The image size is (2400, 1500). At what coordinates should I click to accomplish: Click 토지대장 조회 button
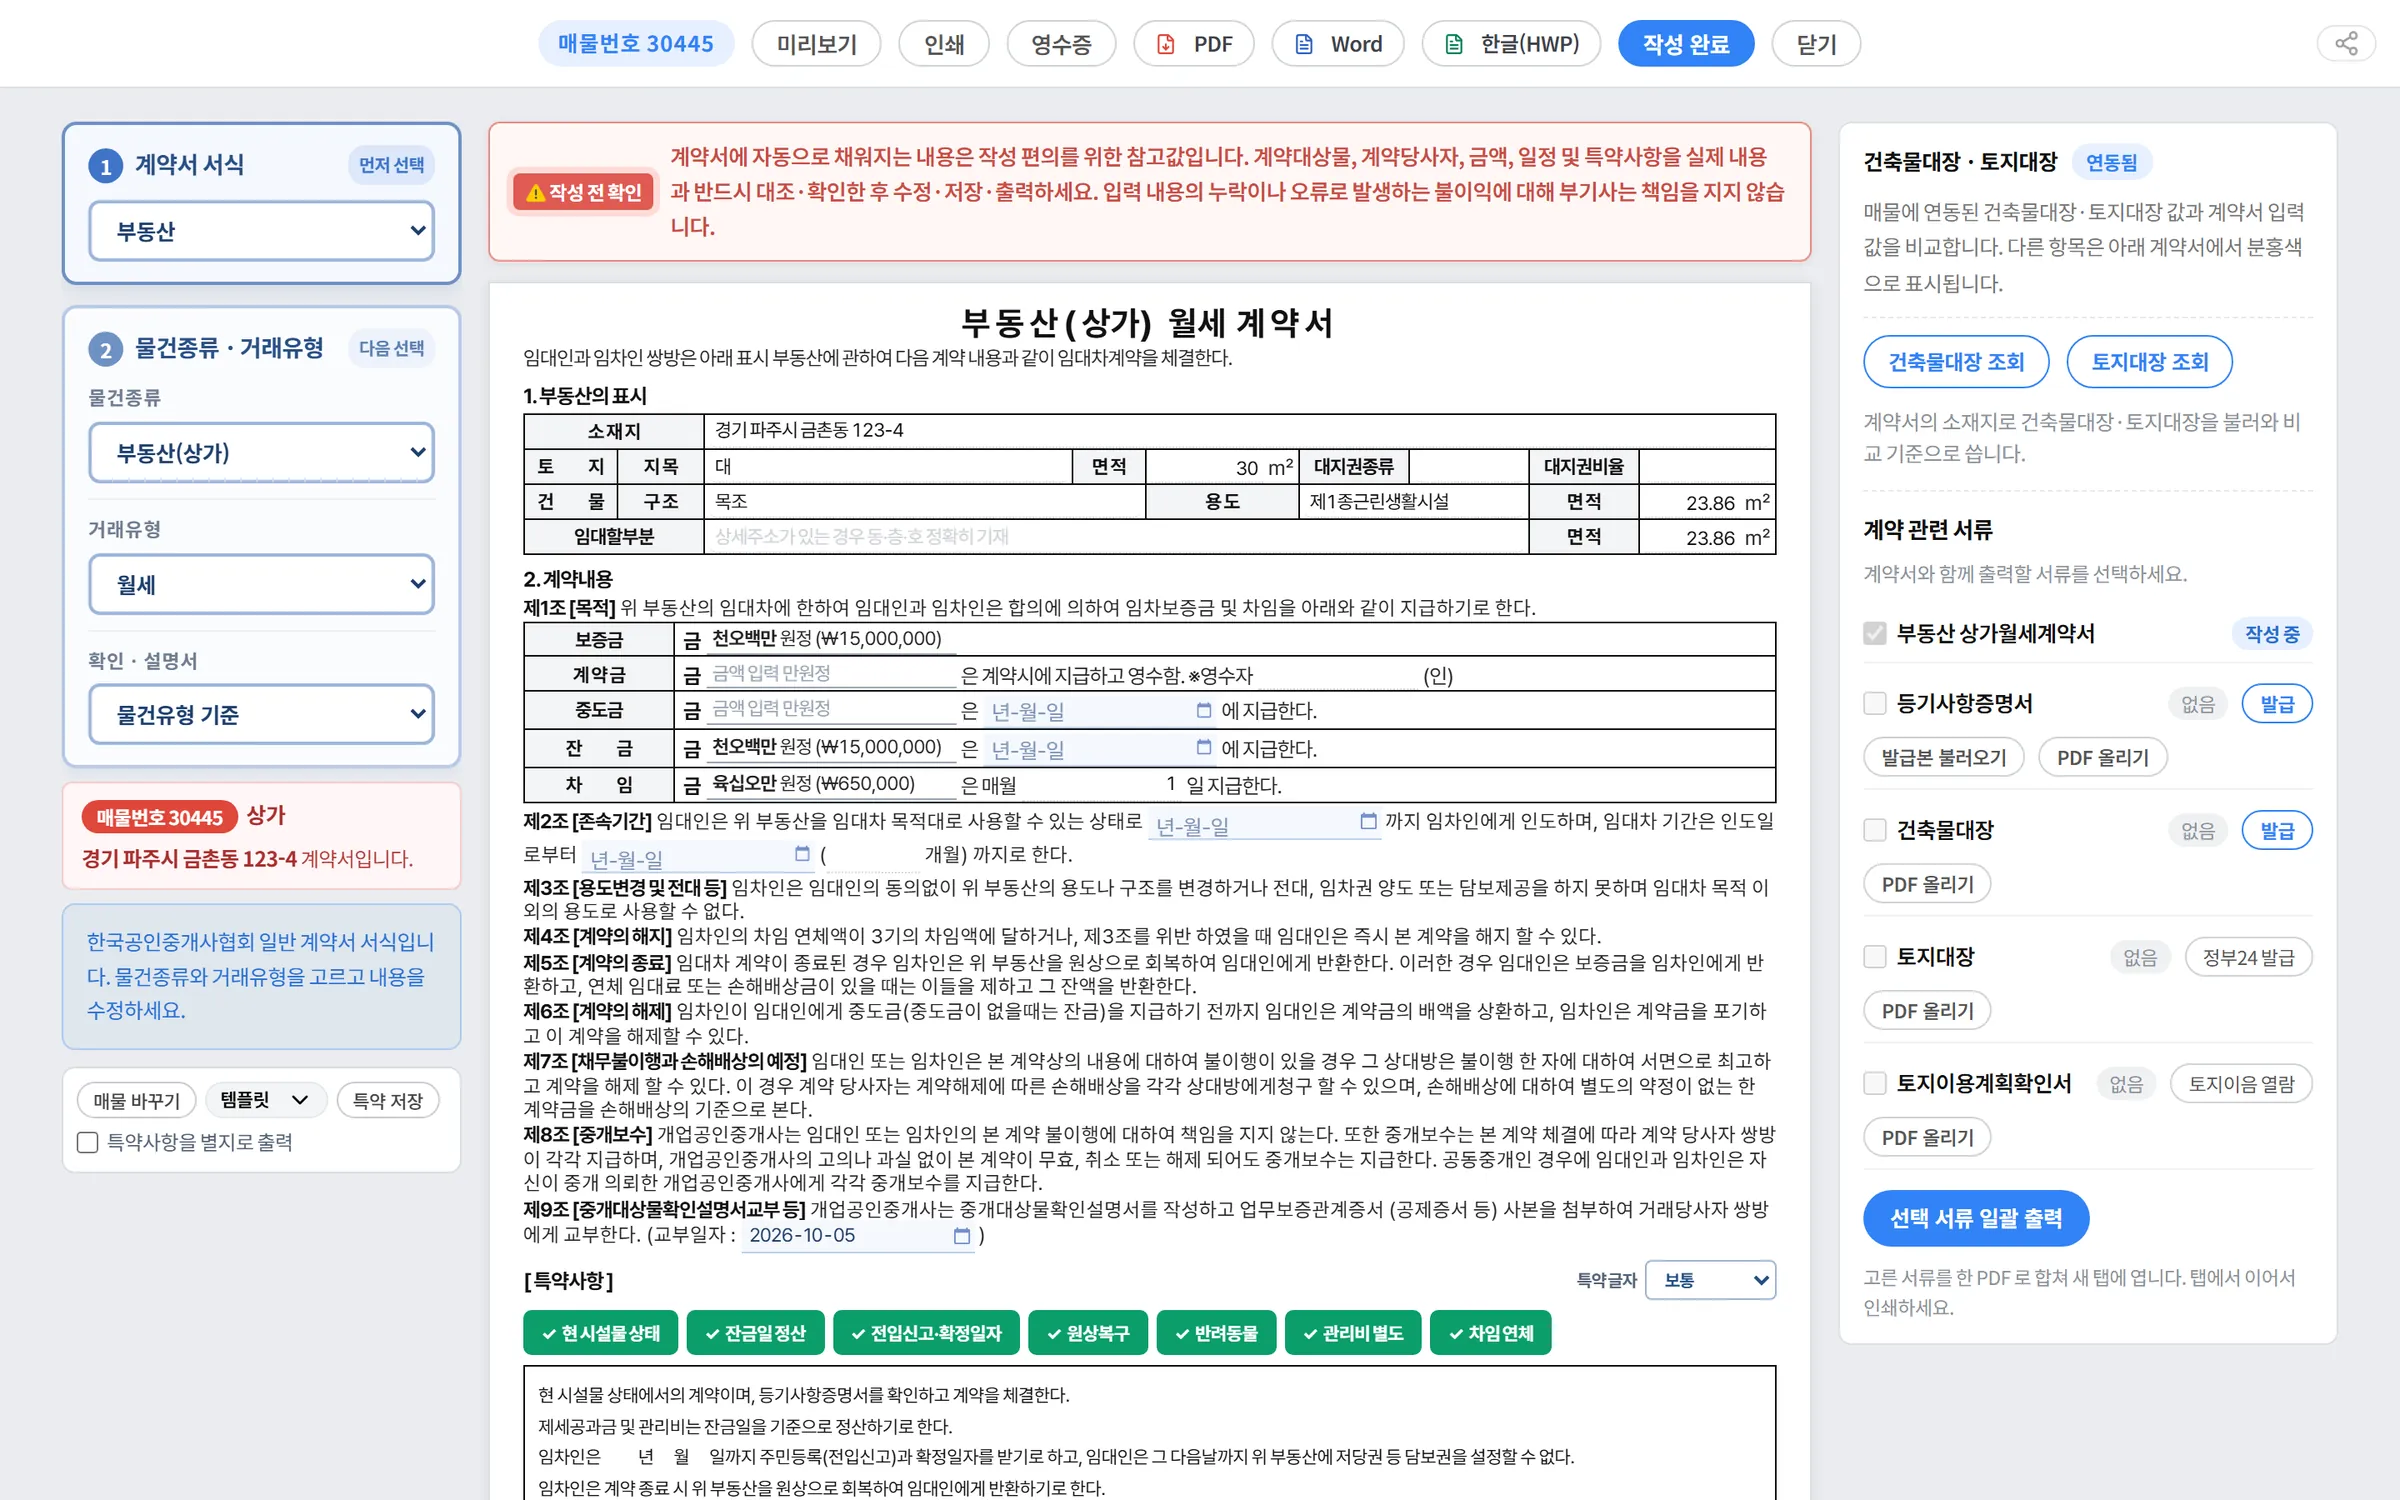[2149, 362]
